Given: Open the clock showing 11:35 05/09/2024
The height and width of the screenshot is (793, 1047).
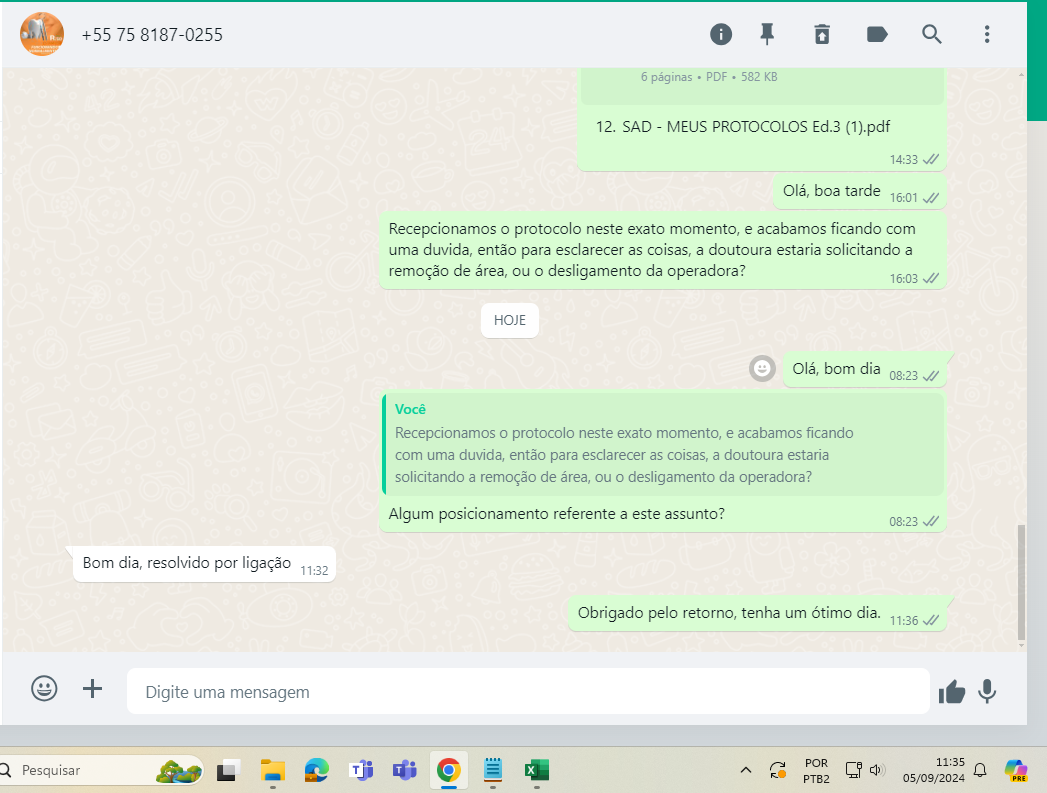Looking at the screenshot, I should click(933, 770).
